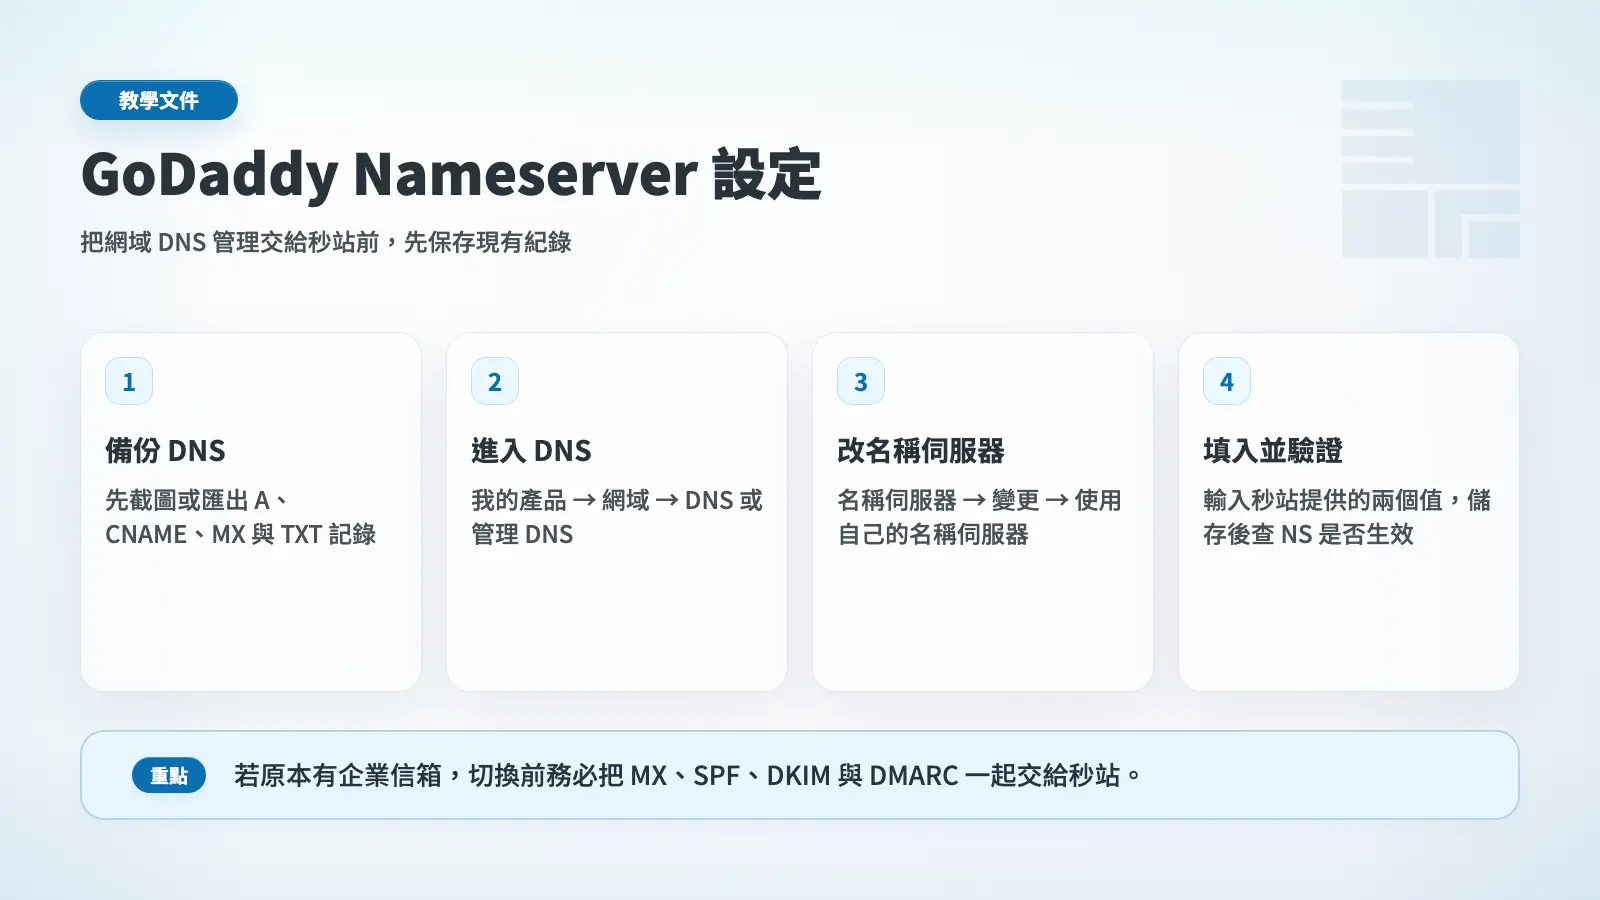Screen dimensions: 1600x900
Task: Select the card title 進入 DNS
Action: pyautogui.click(x=532, y=451)
